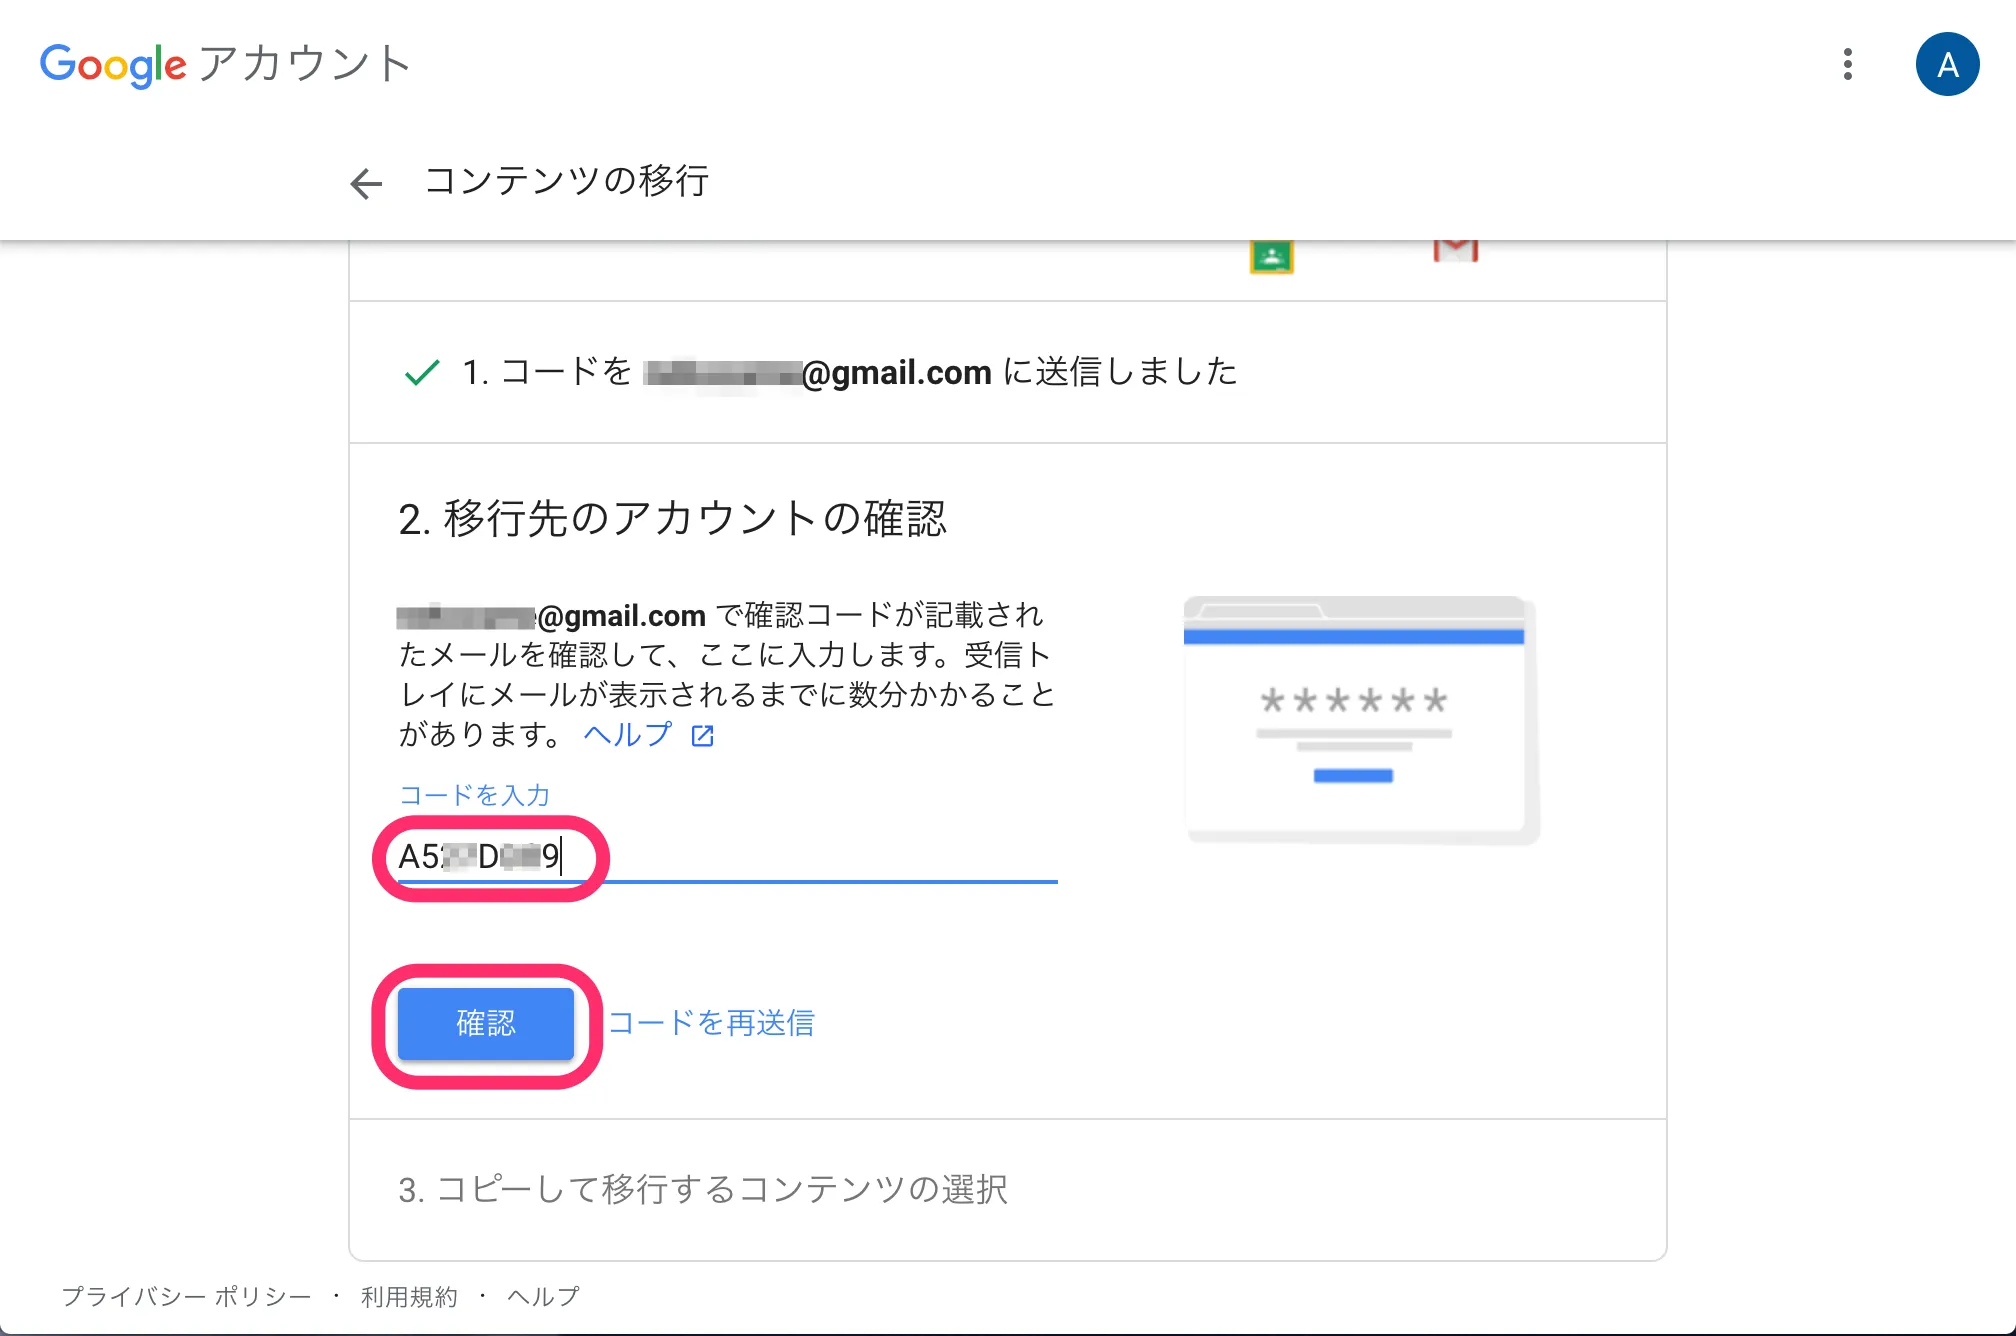Expand step 3 コンテンツの選択
This screenshot has width=2016, height=1336.
pyautogui.click(x=703, y=1189)
